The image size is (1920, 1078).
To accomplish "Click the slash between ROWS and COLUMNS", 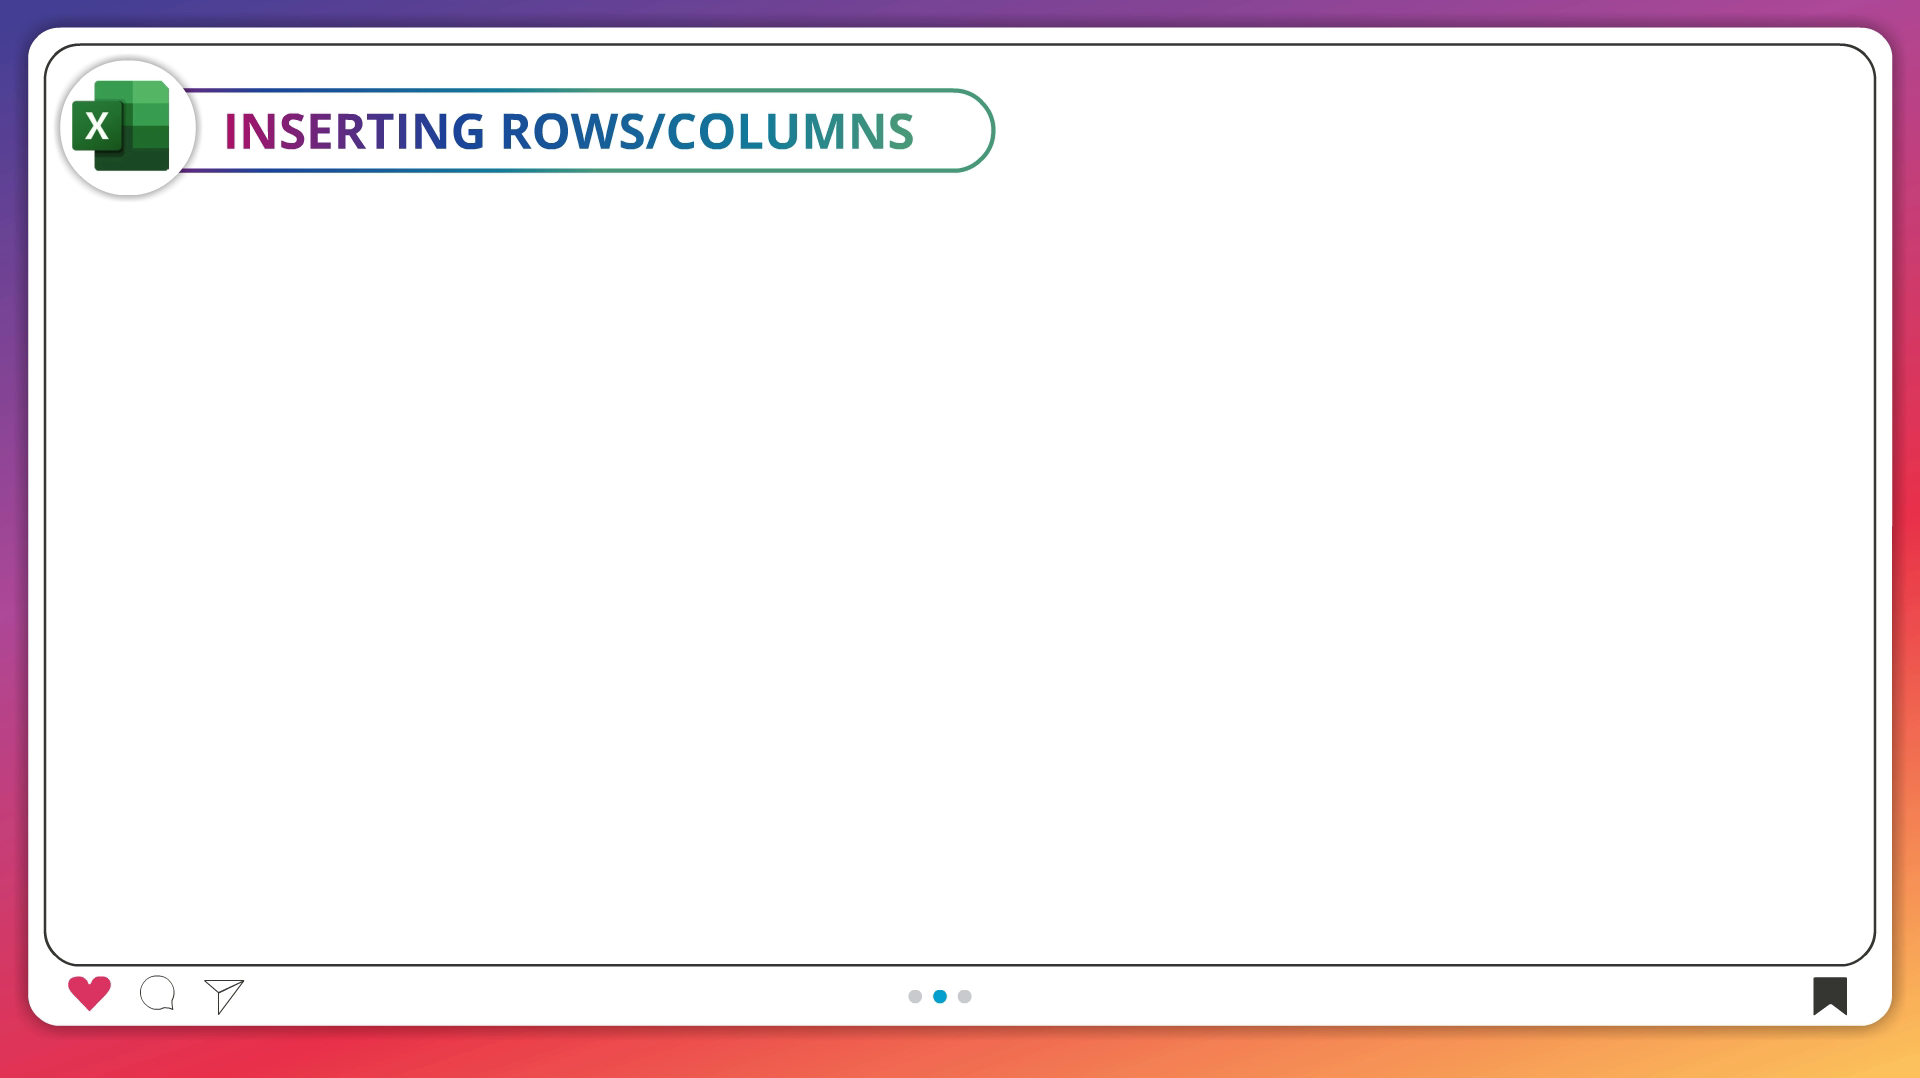I will pyautogui.click(x=656, y=131).
